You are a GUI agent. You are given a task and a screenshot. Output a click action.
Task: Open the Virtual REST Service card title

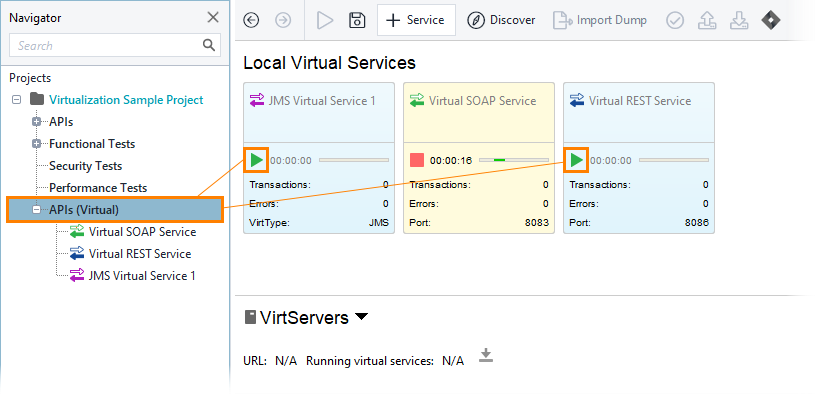[640, 100]
